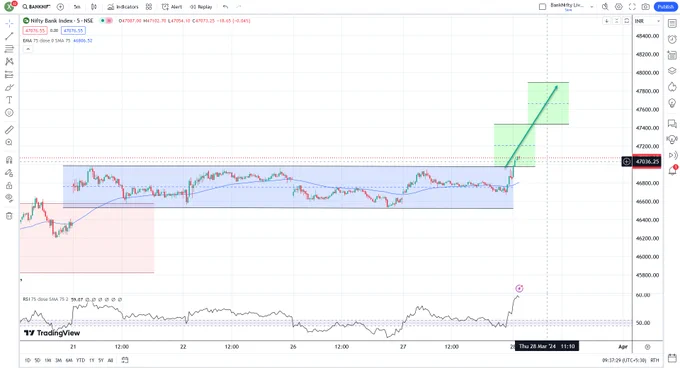Open the 5m timeframe interval dropdown
Viewport: 680px width, 368px height.
point(77,7)
